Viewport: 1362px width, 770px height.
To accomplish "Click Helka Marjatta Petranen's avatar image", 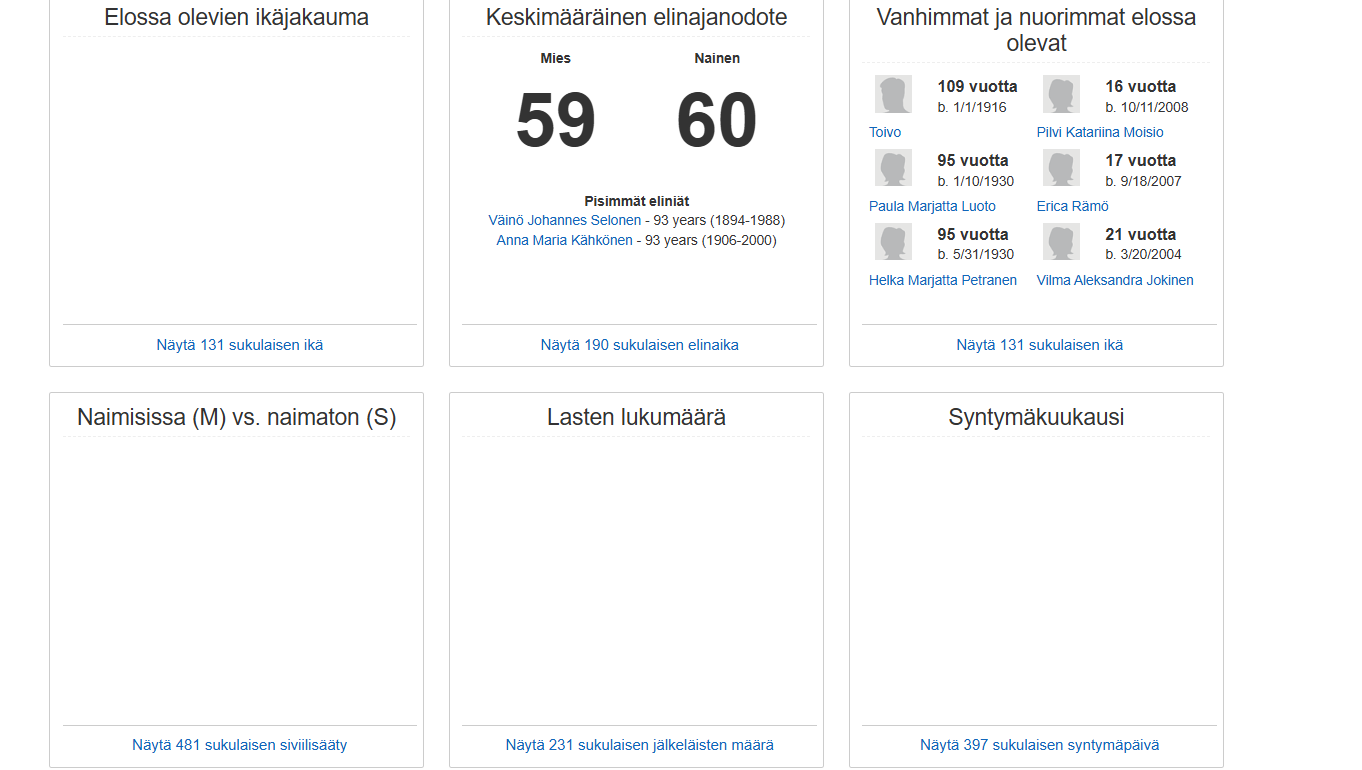I will click(893, 242).
